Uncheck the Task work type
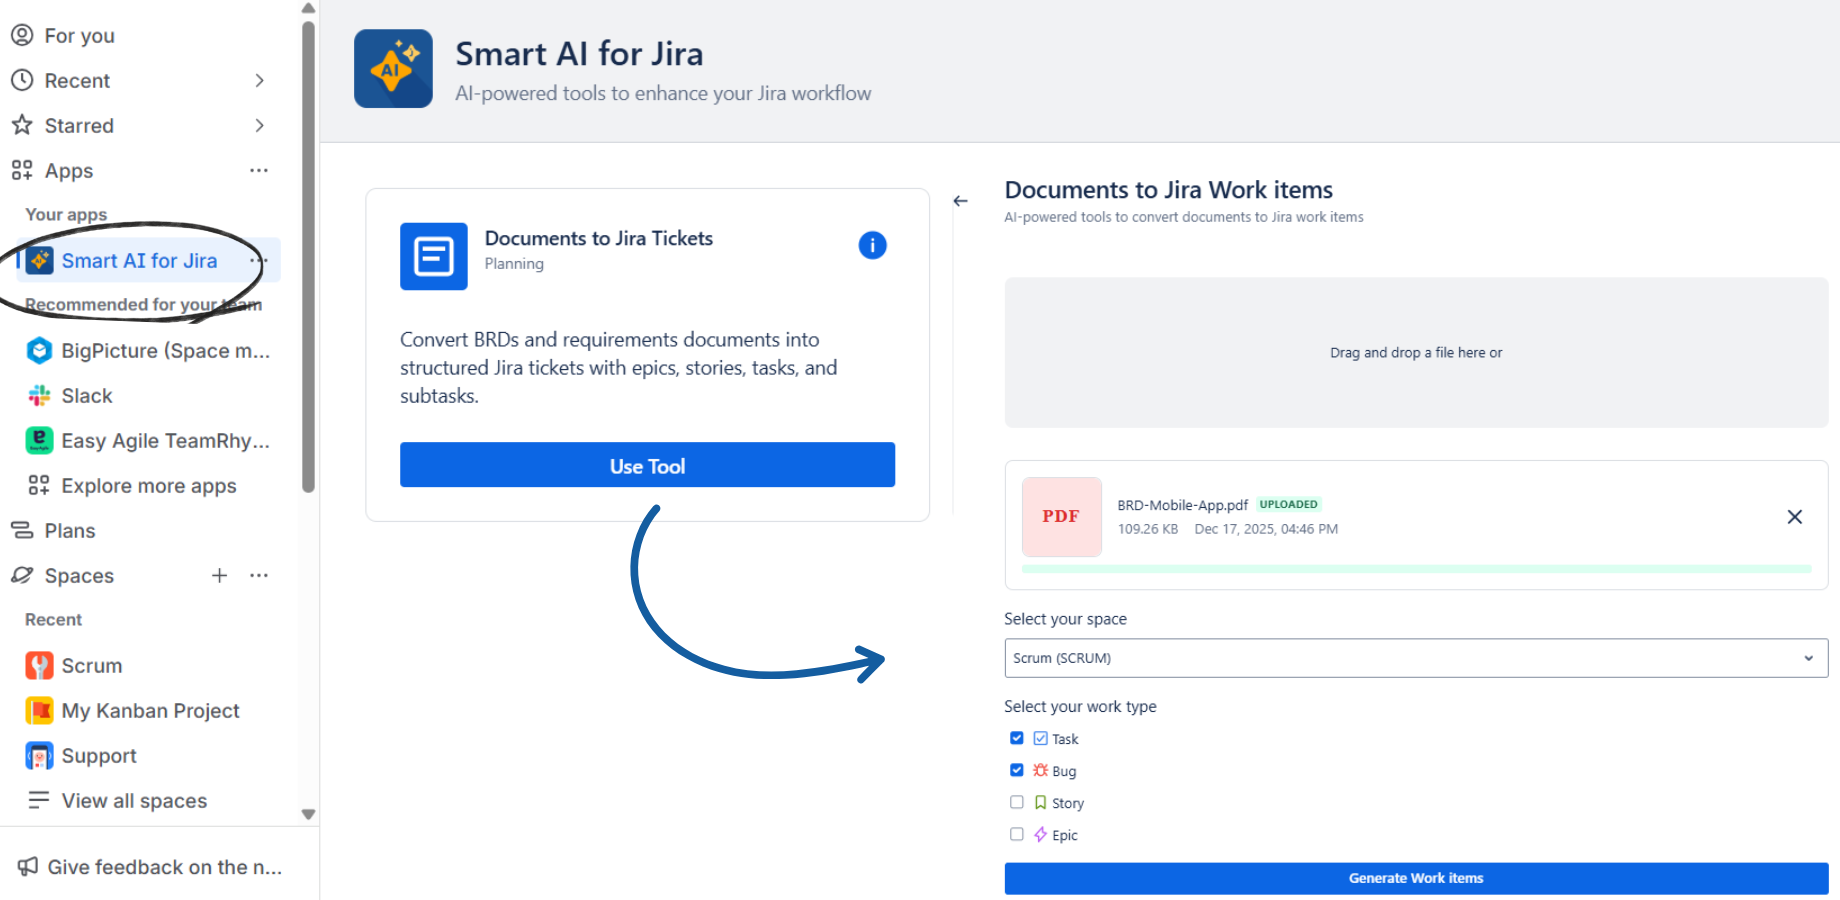The width and height of the screenshot is (1840, 900). point(1017,738)
